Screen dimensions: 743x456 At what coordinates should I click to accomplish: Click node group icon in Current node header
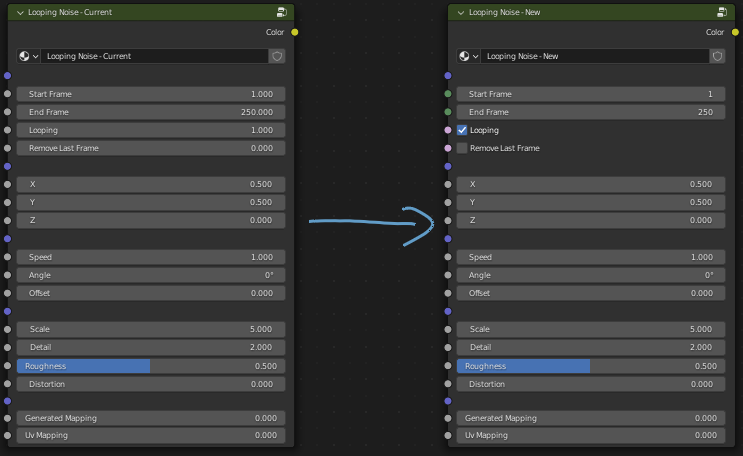coord(281,12)
